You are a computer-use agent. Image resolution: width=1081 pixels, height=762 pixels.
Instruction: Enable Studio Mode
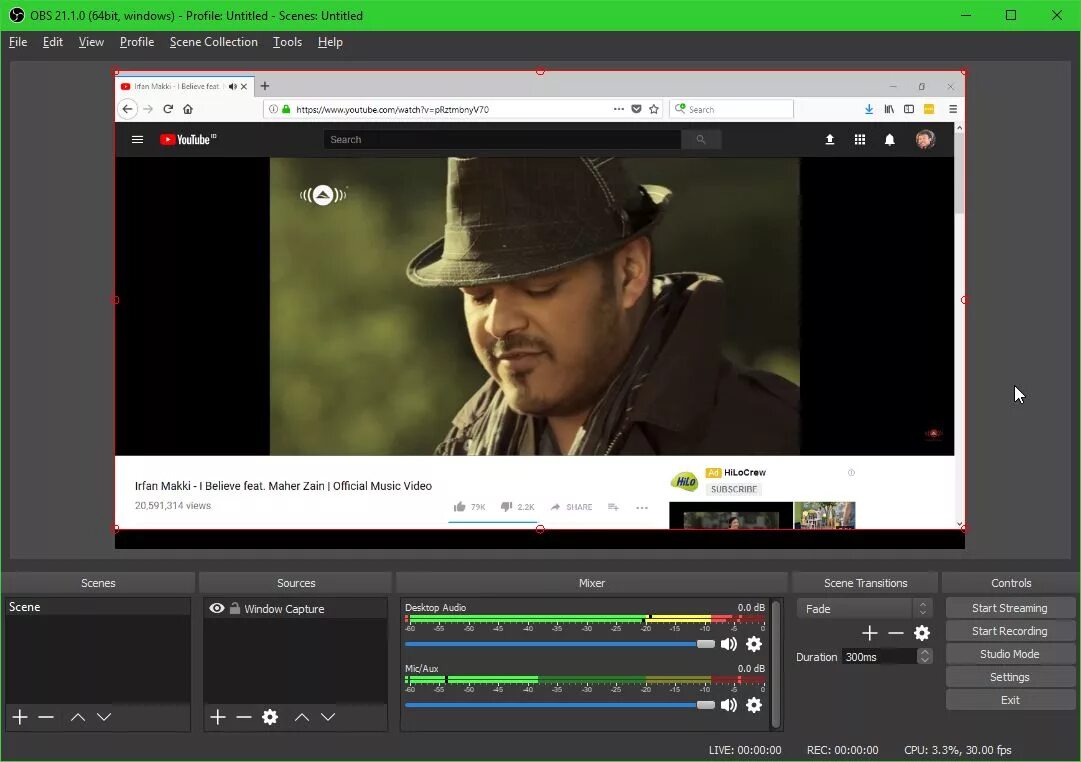pyautogui.click(x=1009, y=654)
